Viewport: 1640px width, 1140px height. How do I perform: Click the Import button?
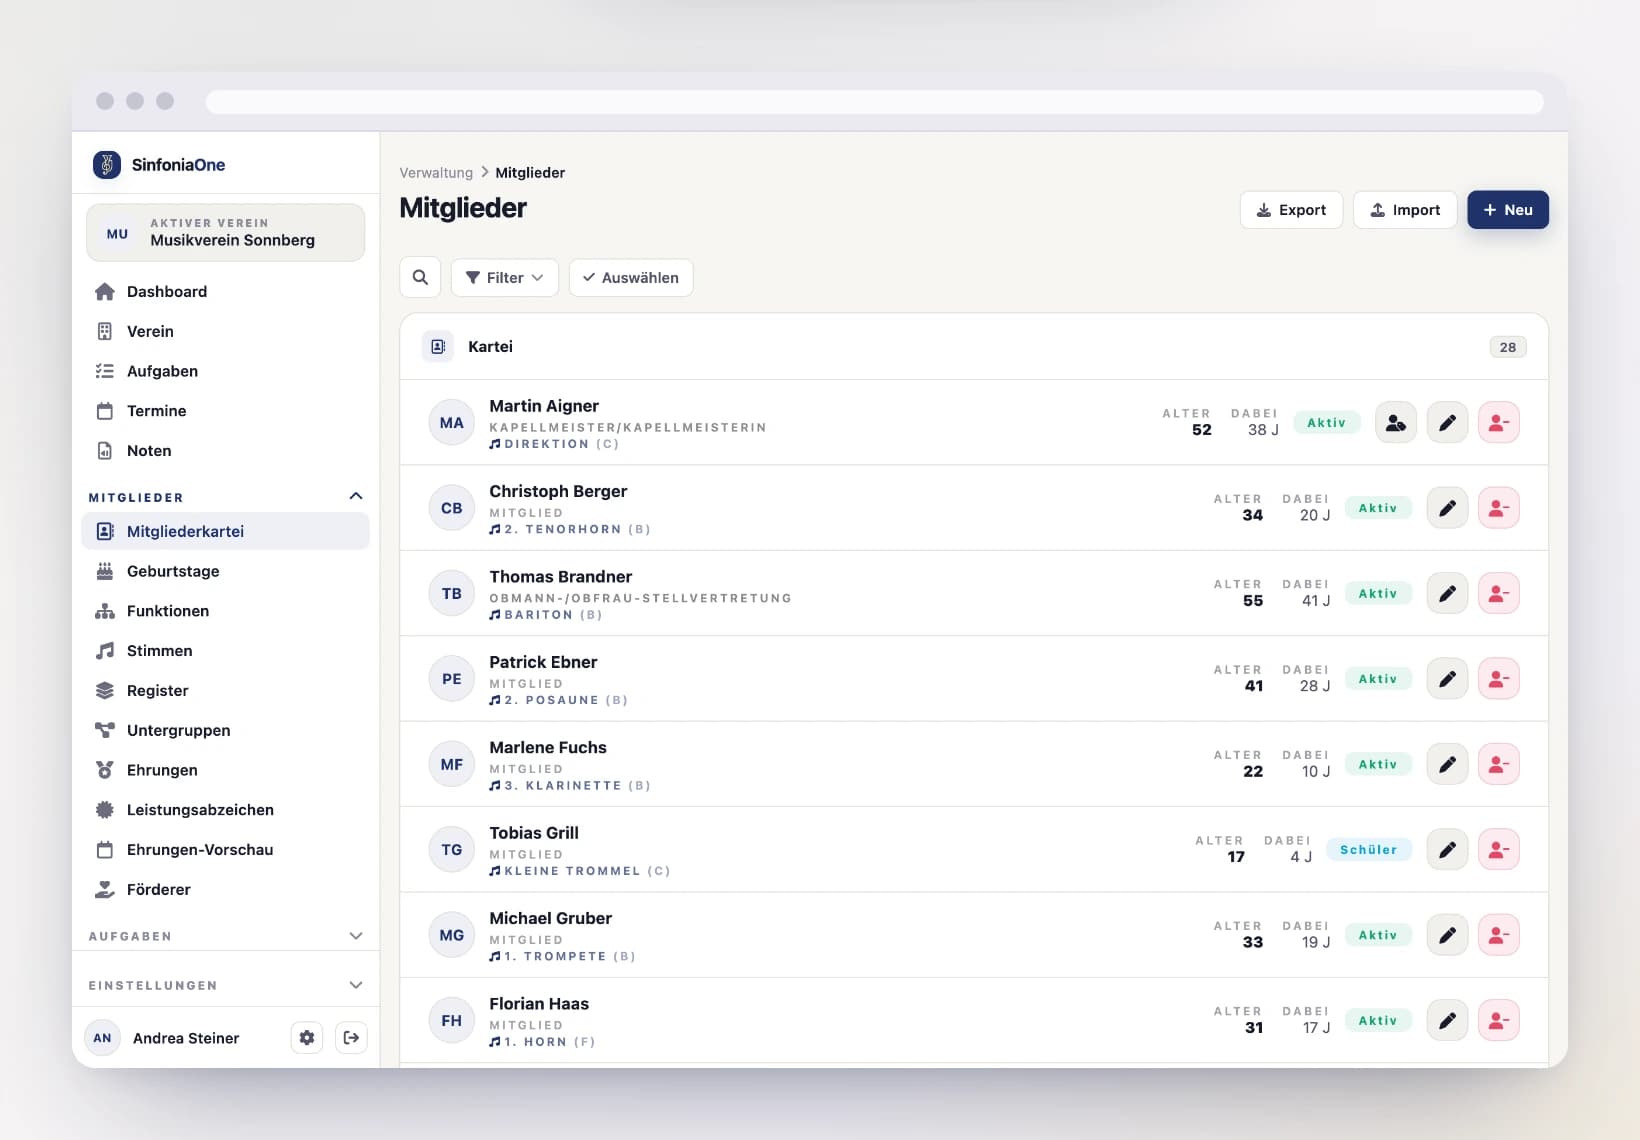click(1405, 210)
